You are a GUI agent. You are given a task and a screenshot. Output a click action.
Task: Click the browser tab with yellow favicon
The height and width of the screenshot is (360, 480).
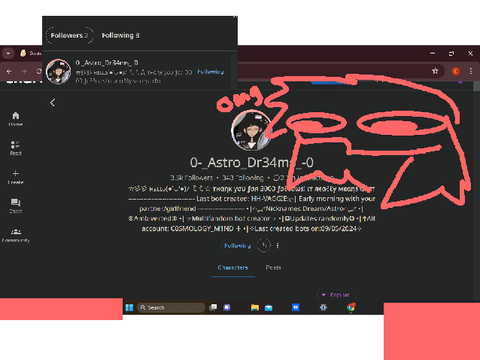(30, 53)
